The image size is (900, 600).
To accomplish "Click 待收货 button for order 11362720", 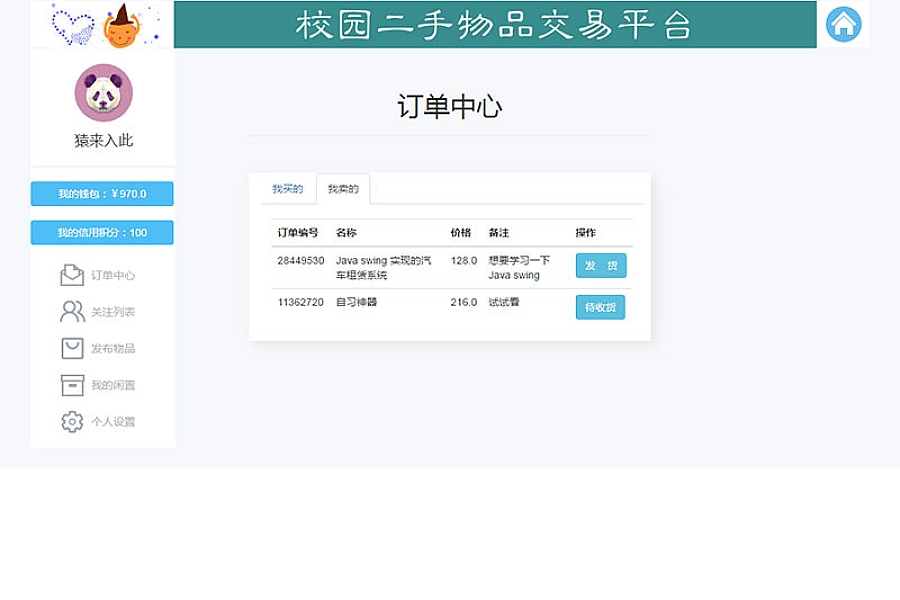I will (x=600, y=307).
